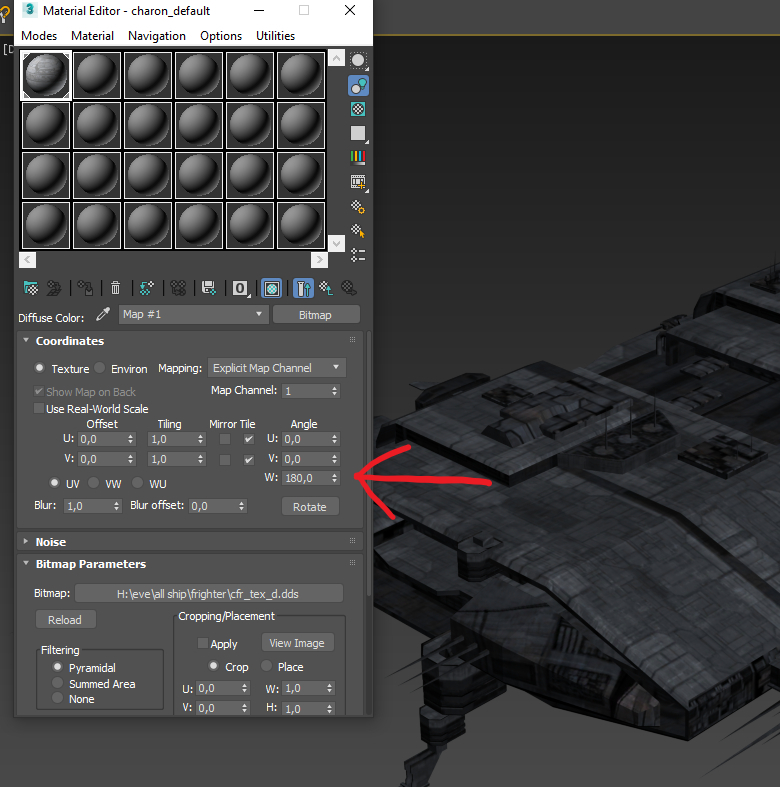This screenshot has height=787, width=780.
Task: Open the Mapping dropdown list
Action: [x=277, y=368]
